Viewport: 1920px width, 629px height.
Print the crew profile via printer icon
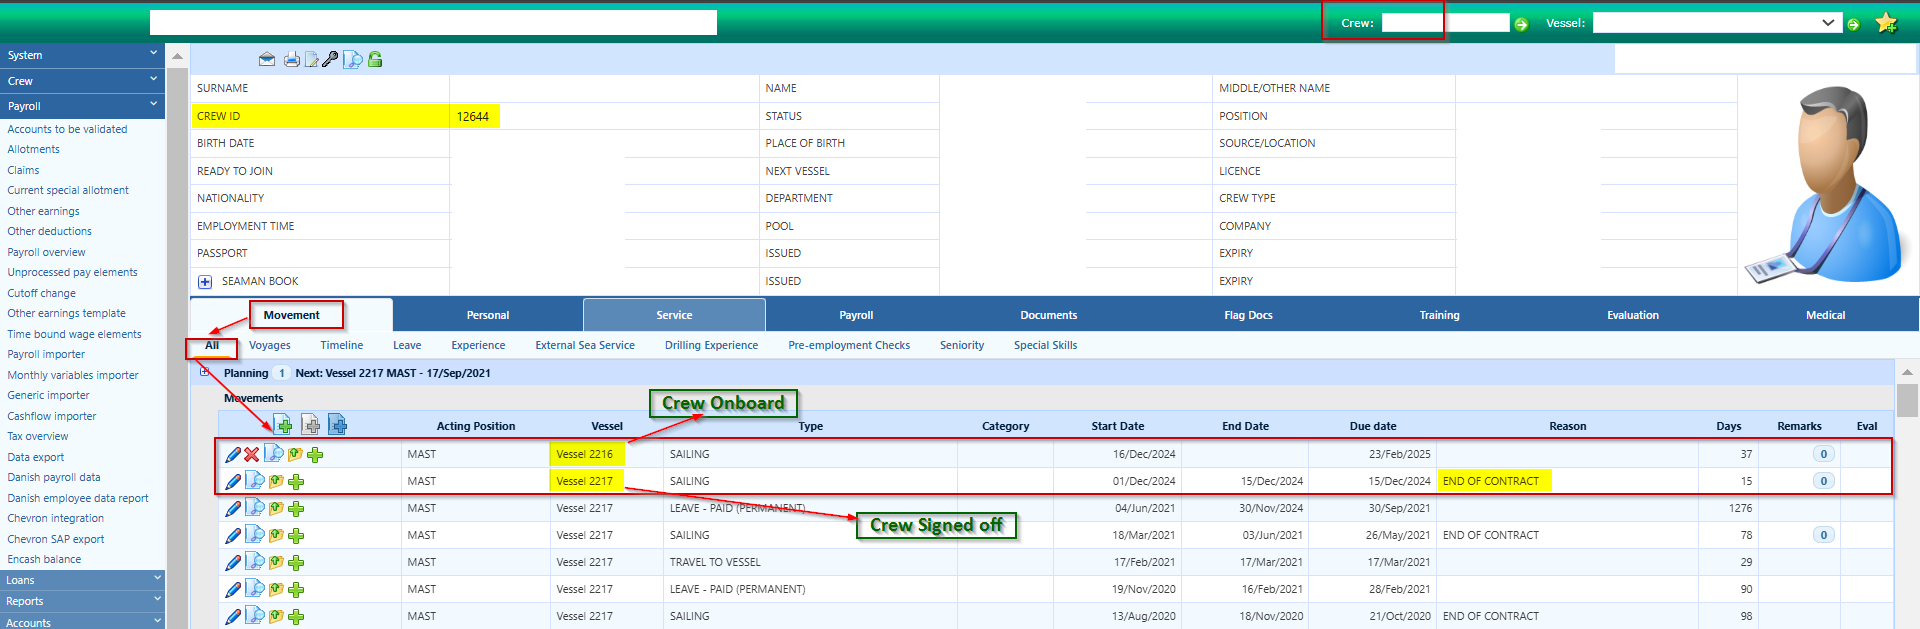tap(291, 60)
